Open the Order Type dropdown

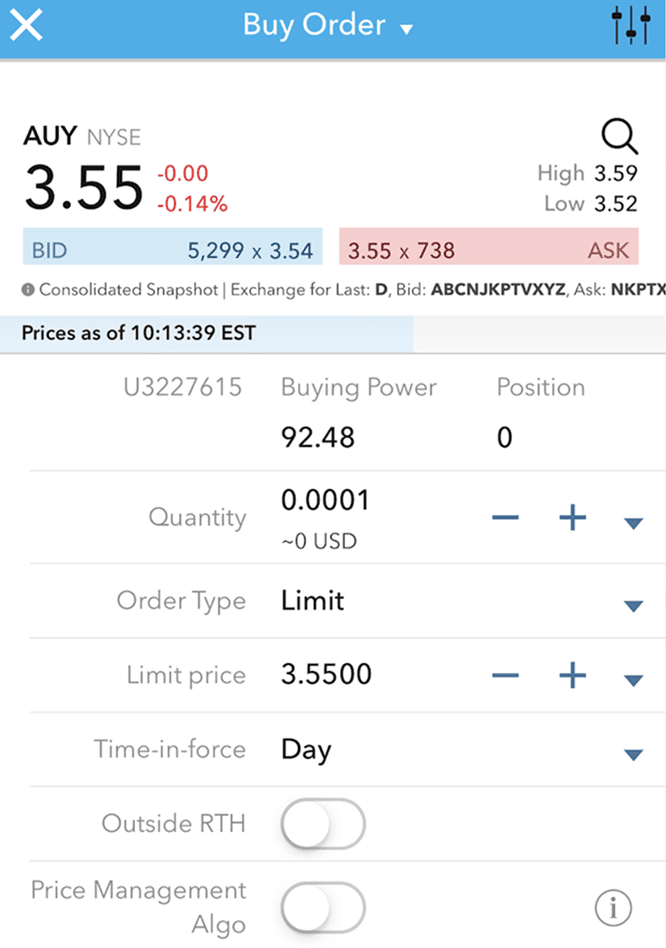(632, 605)
